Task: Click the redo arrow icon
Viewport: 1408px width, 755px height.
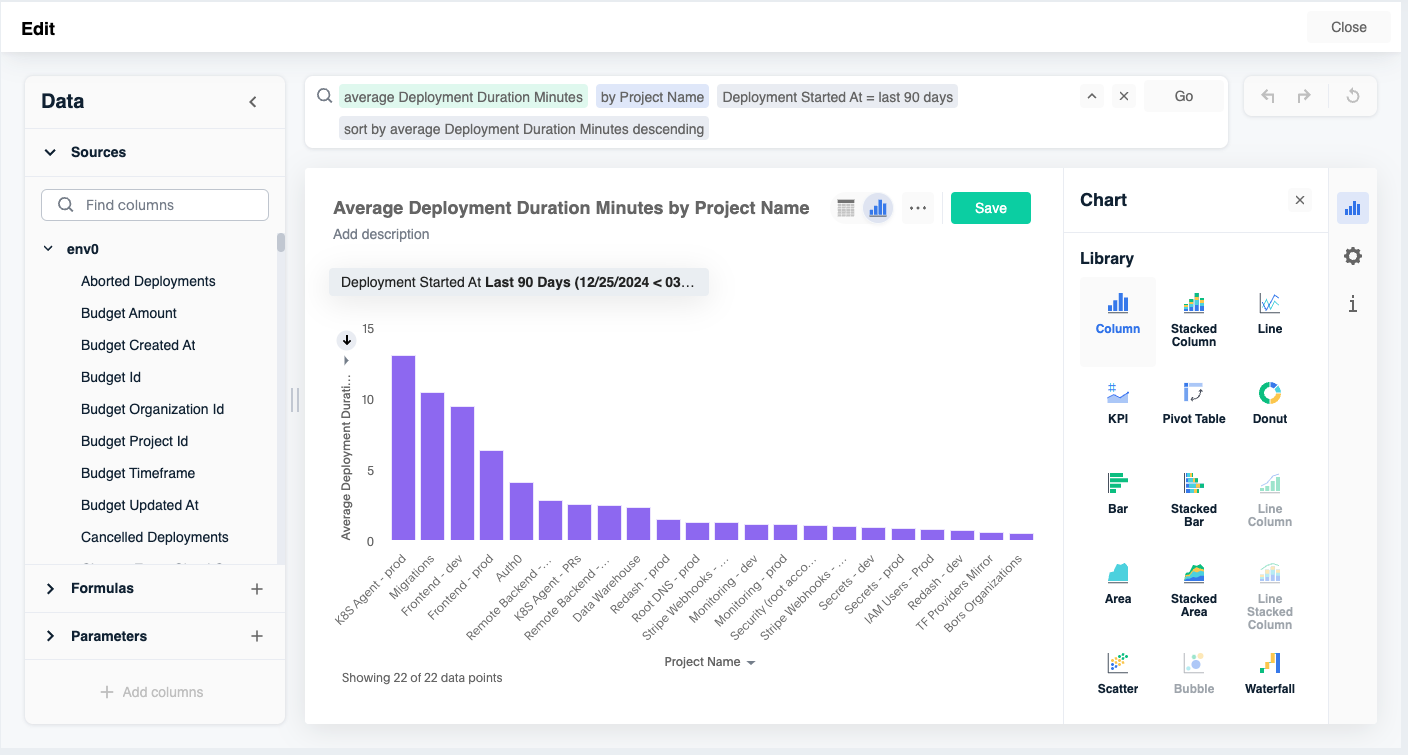Action: point(1304,96)
